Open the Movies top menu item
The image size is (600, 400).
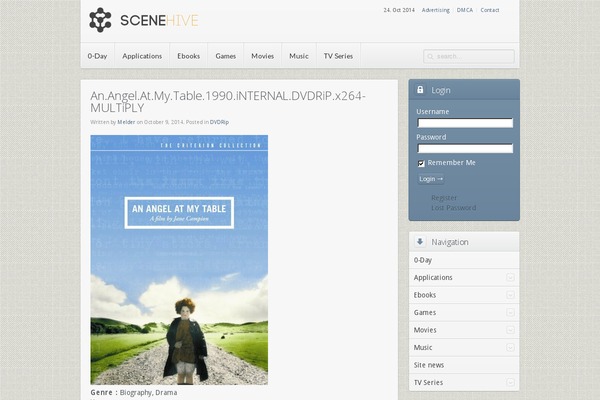tap(262, 56)
